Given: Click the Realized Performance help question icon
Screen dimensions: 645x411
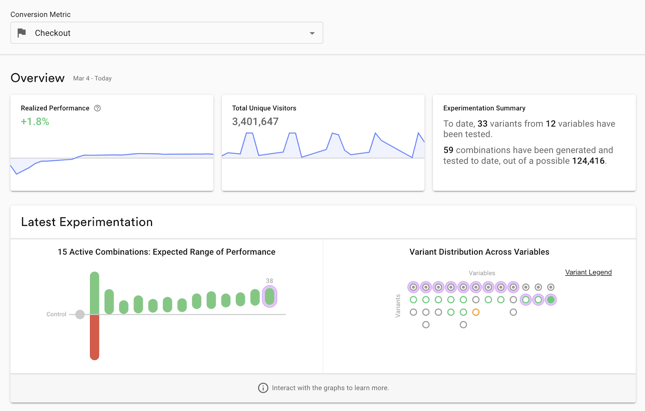Looking at the screenshot, I should 97,108.
